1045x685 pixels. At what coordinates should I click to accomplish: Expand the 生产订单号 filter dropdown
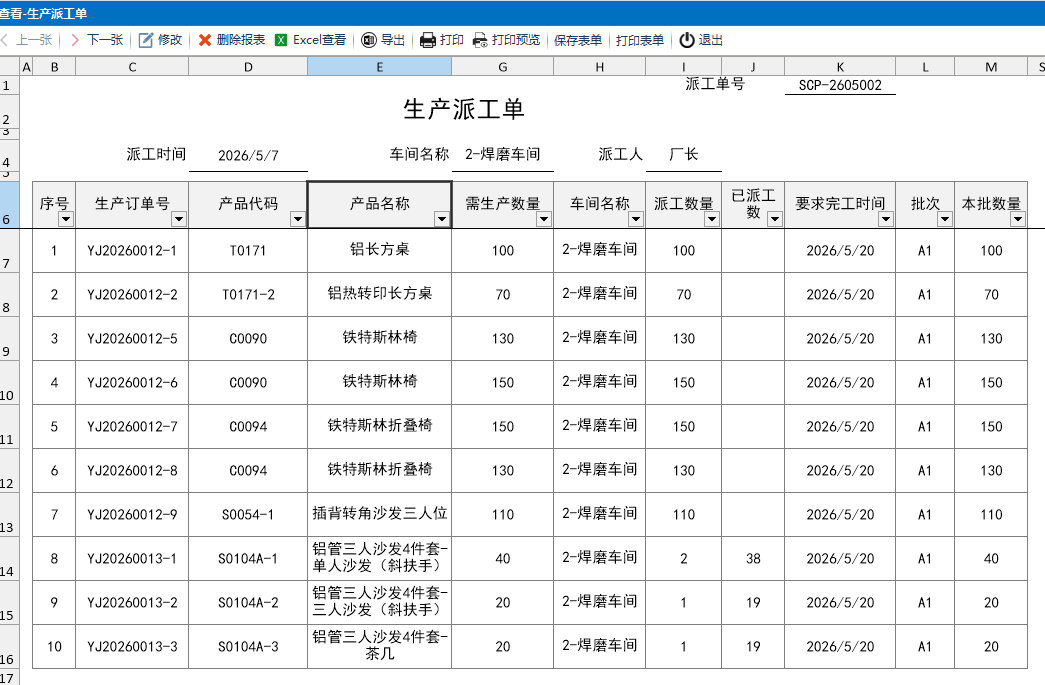tap(179, 219)
